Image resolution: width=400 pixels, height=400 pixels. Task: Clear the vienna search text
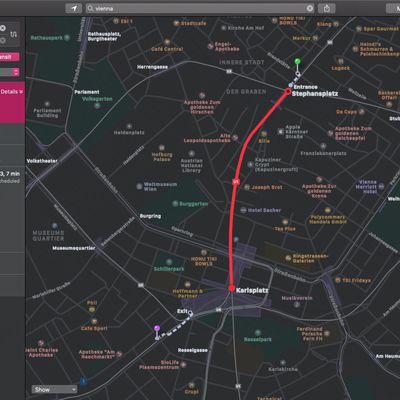310,8
